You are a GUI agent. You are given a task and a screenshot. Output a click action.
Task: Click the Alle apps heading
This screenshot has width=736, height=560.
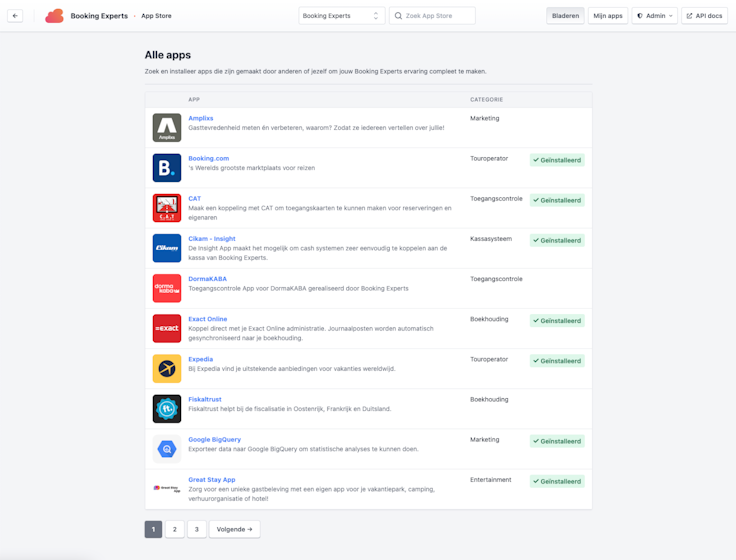tap(168, 55)
